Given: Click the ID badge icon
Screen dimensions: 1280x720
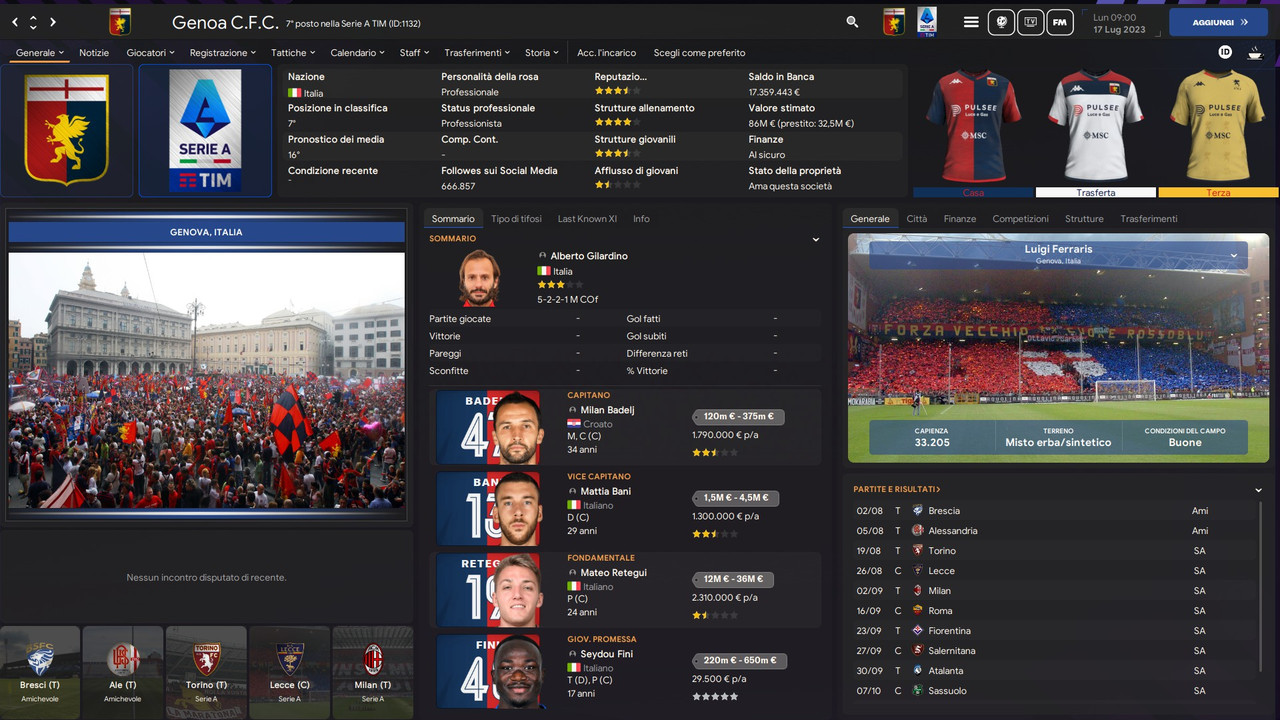Looking at the screenshot, I should click(x=1225, y=52).
